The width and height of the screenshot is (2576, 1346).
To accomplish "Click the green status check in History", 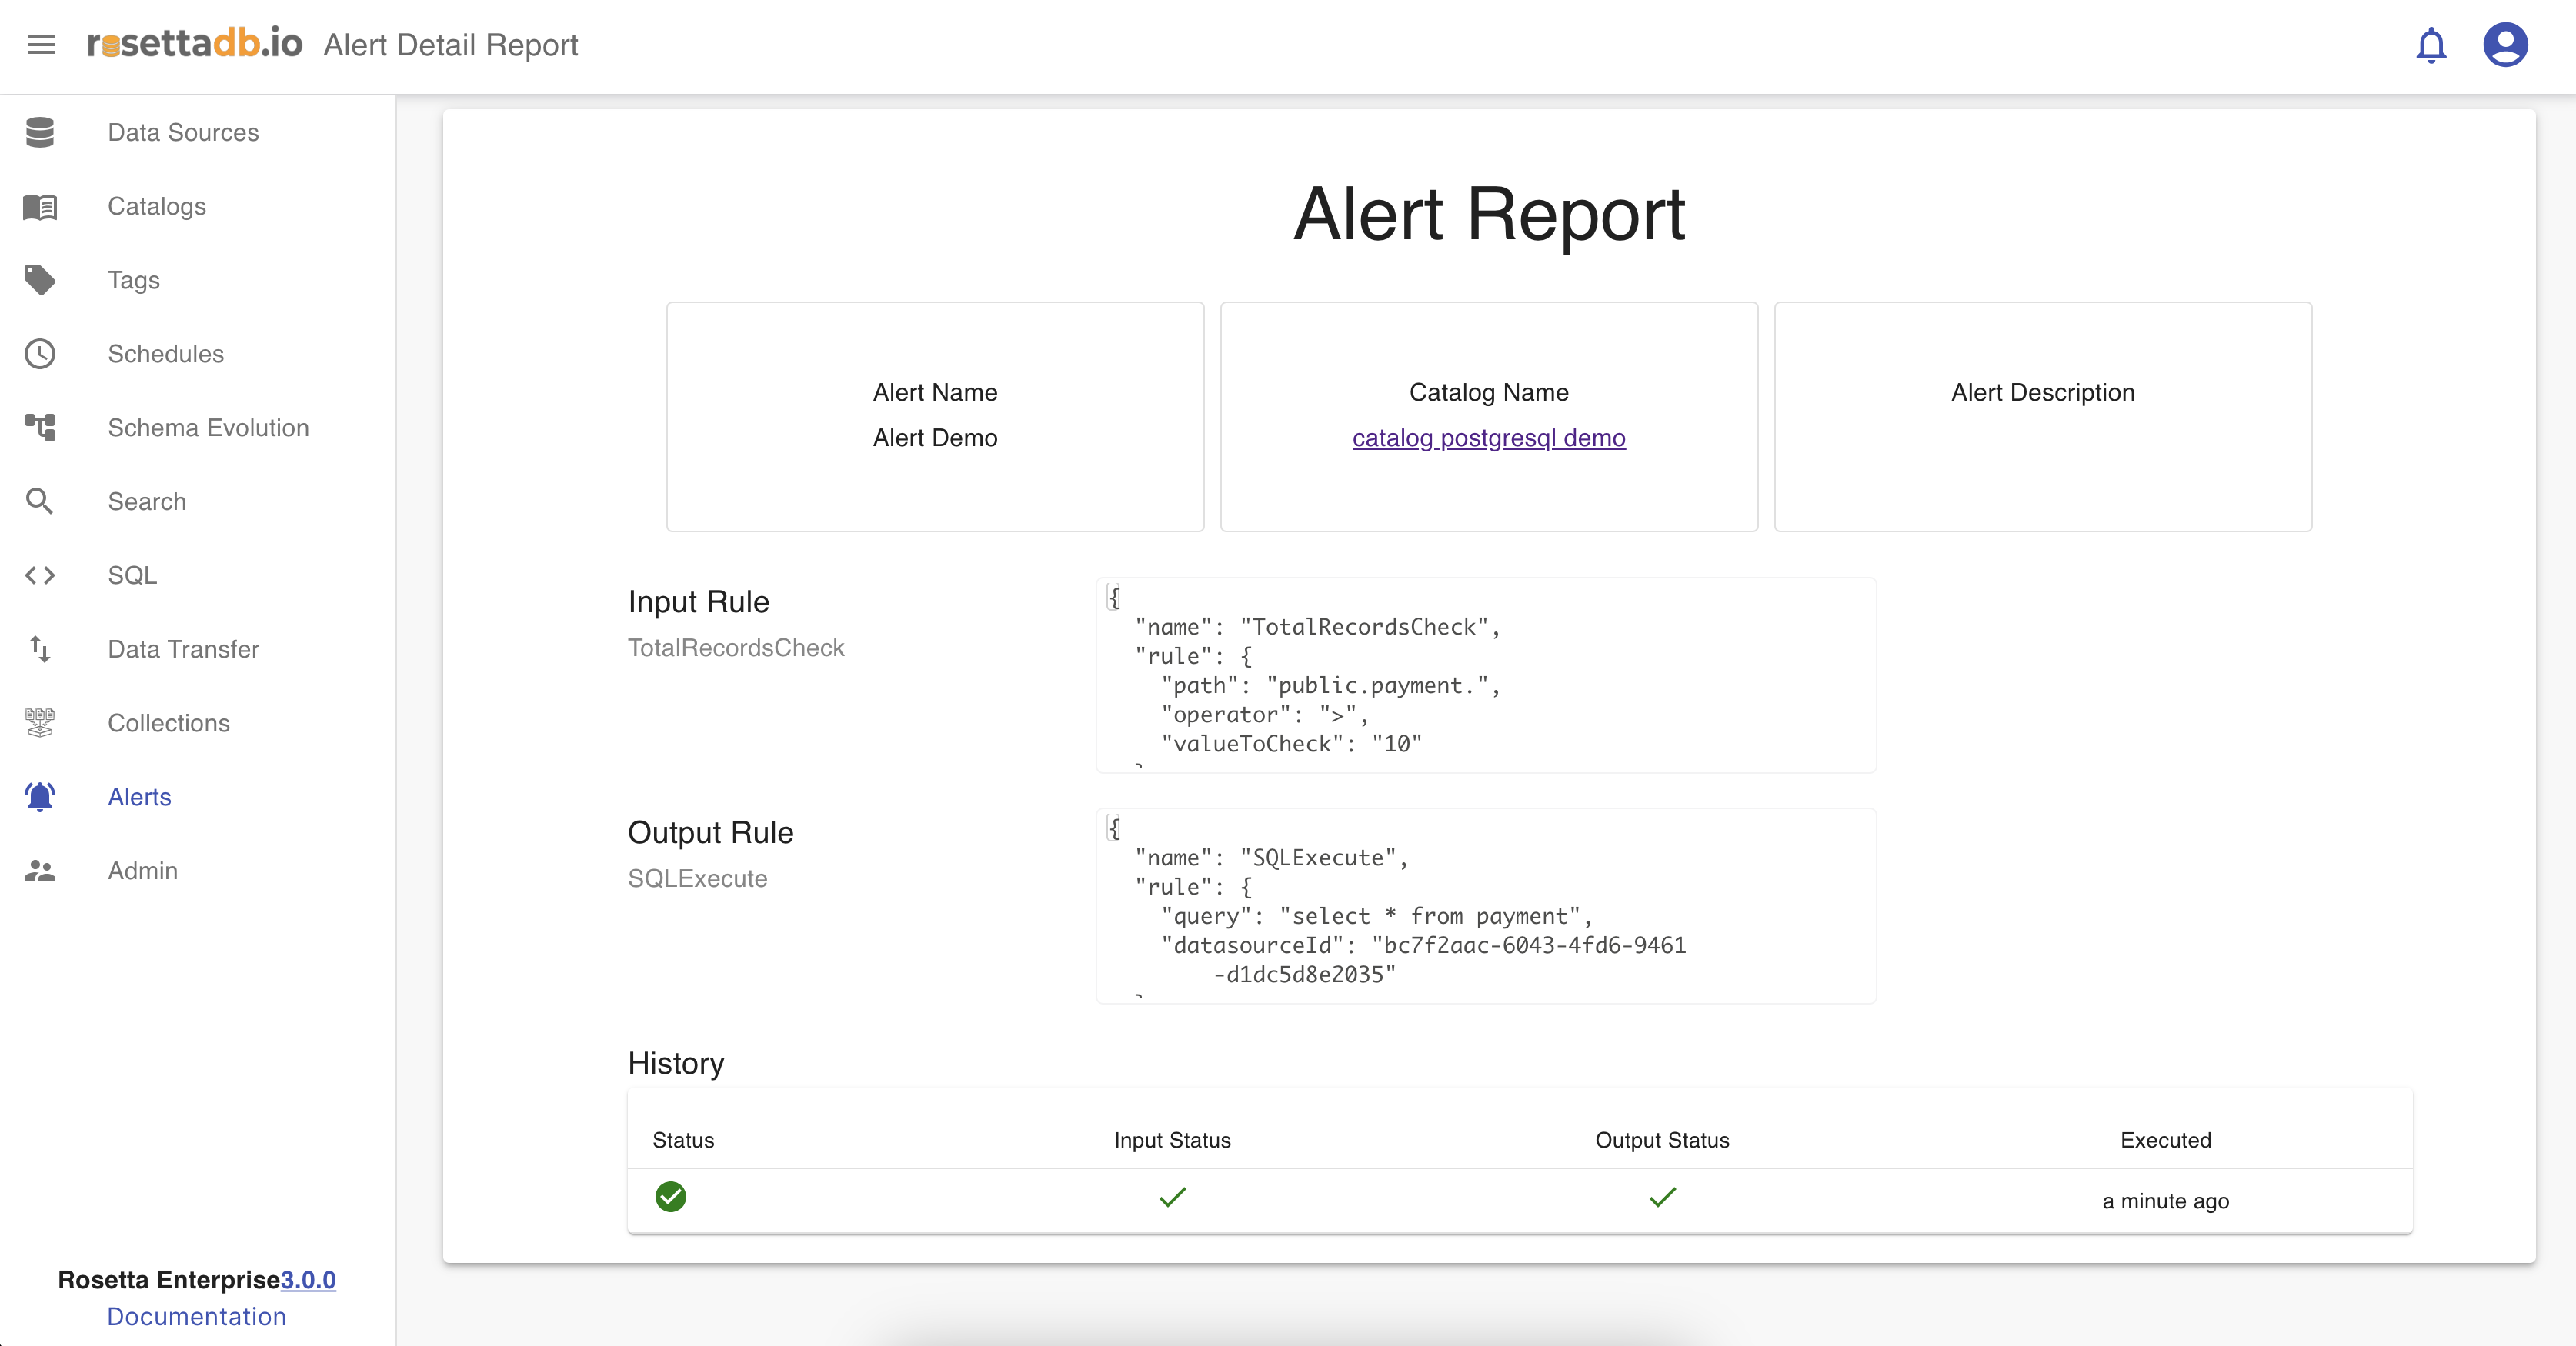I will [x=670, y=1197].
